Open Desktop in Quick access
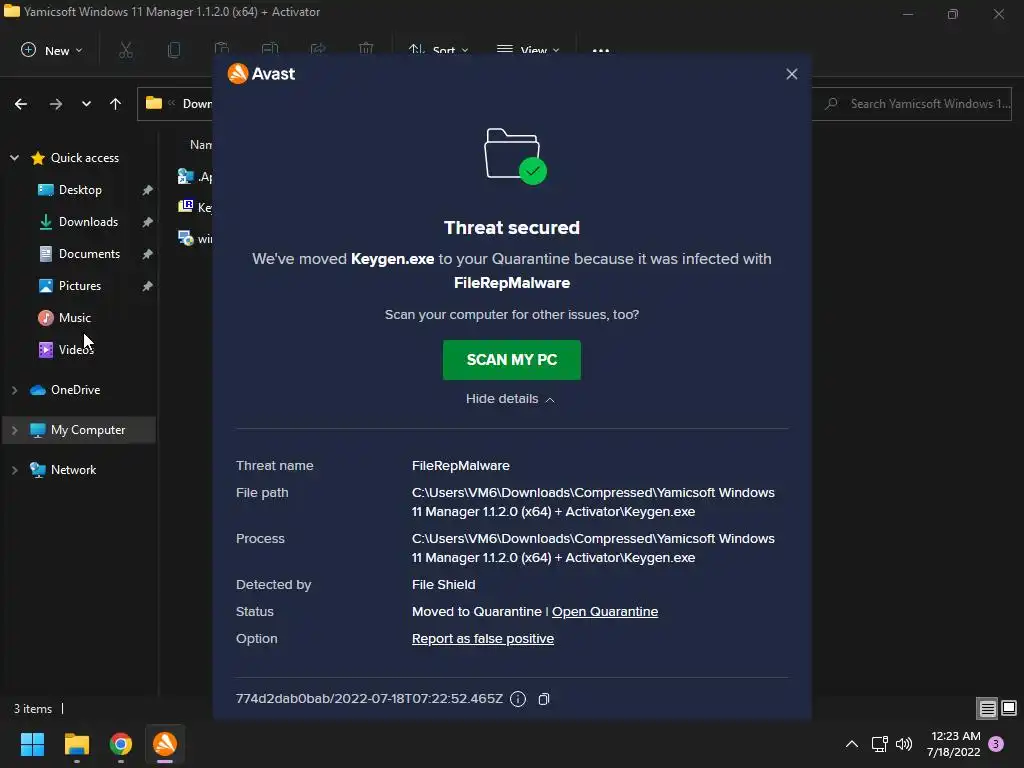 coord(80,190)
